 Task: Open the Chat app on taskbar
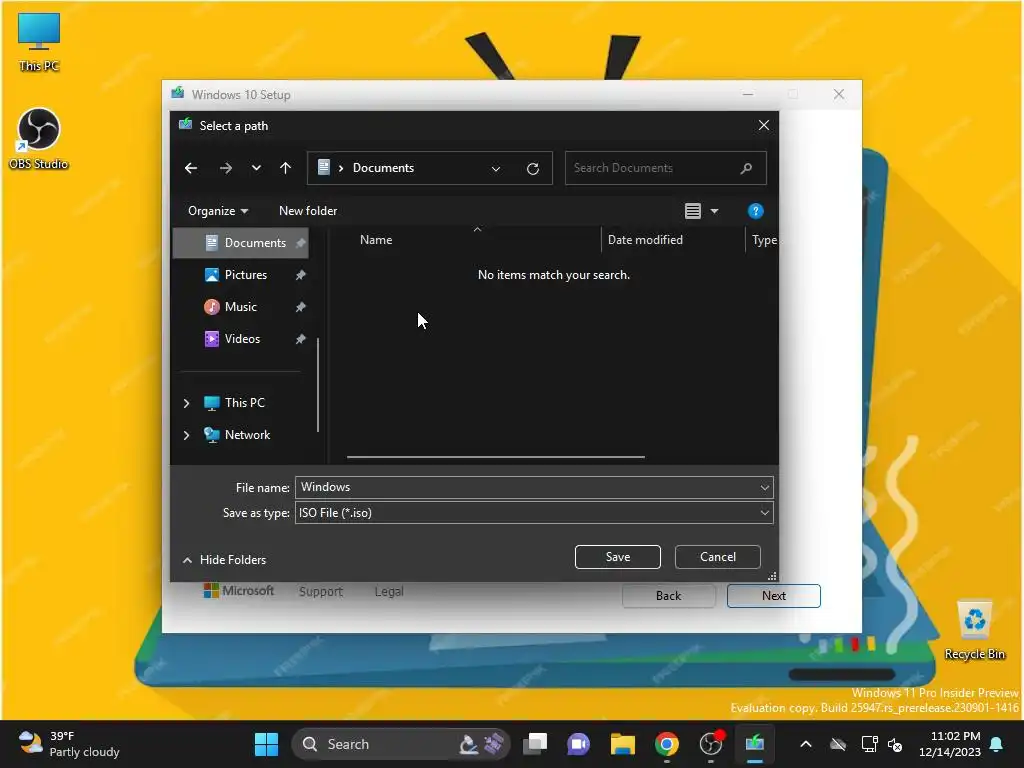579,744
